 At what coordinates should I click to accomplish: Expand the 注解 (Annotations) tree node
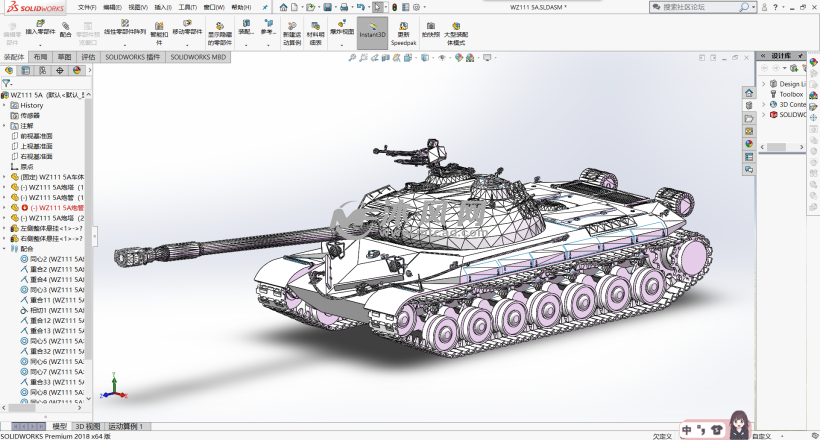(x=4, y=126)
